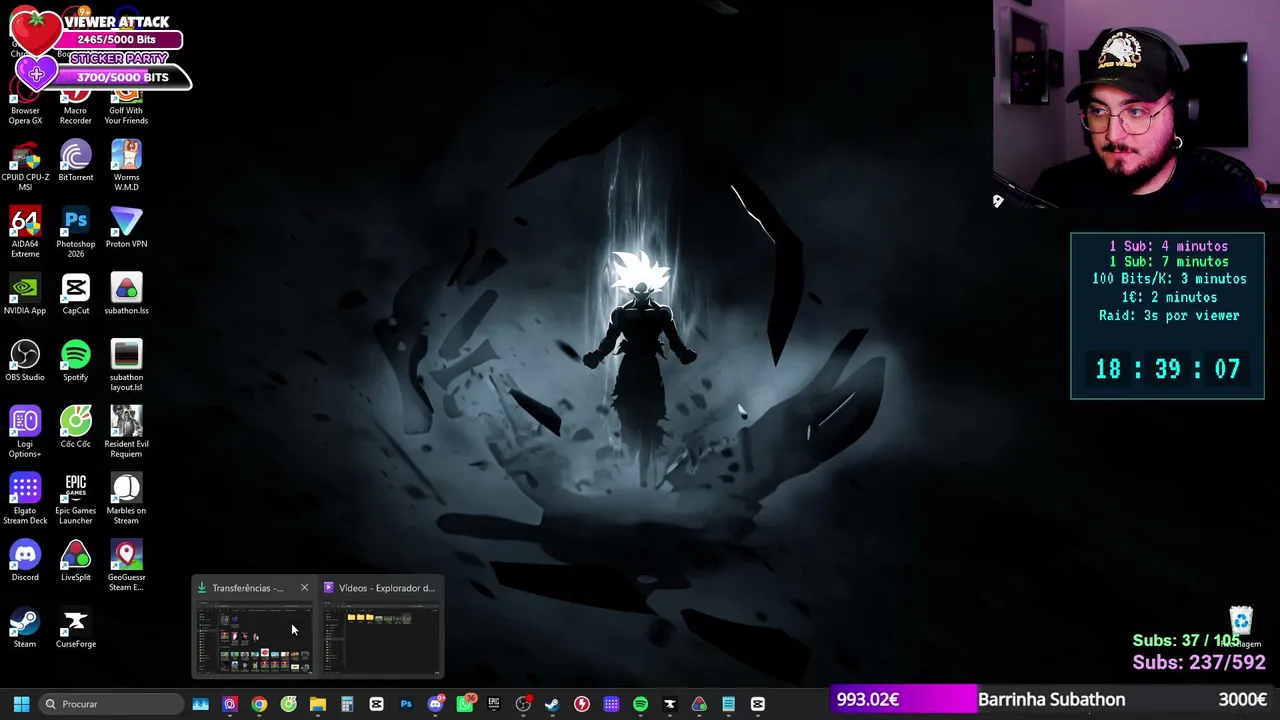
Task: Select the BitTorrent desktop icon
Action: tap(75, 161)
